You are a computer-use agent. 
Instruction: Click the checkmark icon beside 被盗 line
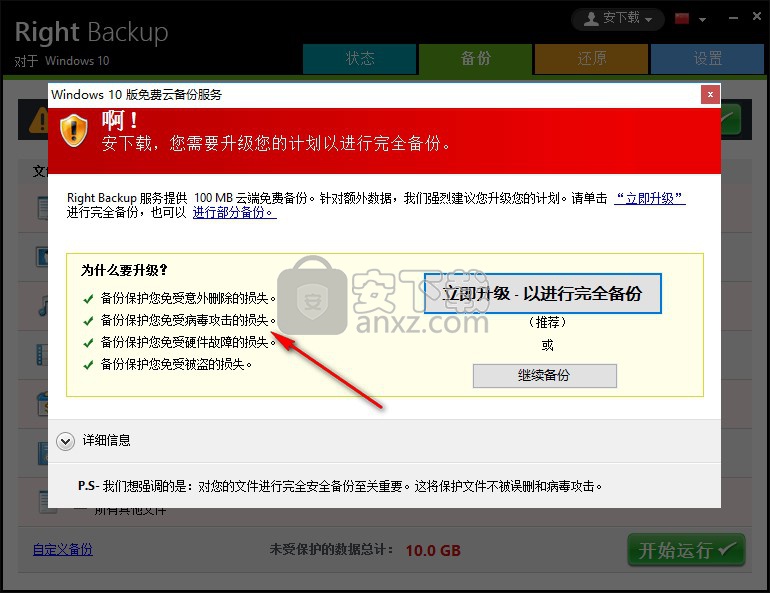(x=88, y=365)
